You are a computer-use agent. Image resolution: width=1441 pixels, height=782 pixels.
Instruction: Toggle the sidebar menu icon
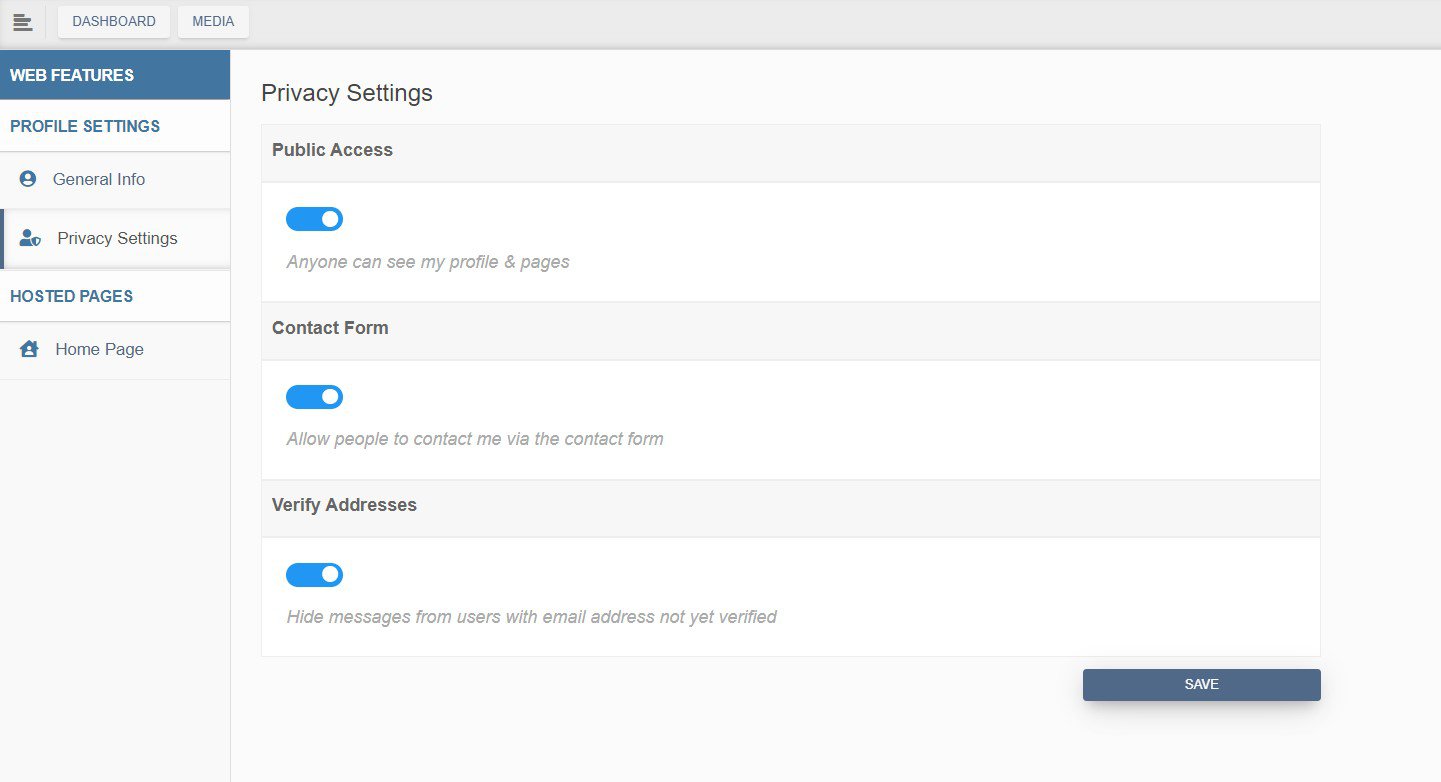tap(22, 22)
